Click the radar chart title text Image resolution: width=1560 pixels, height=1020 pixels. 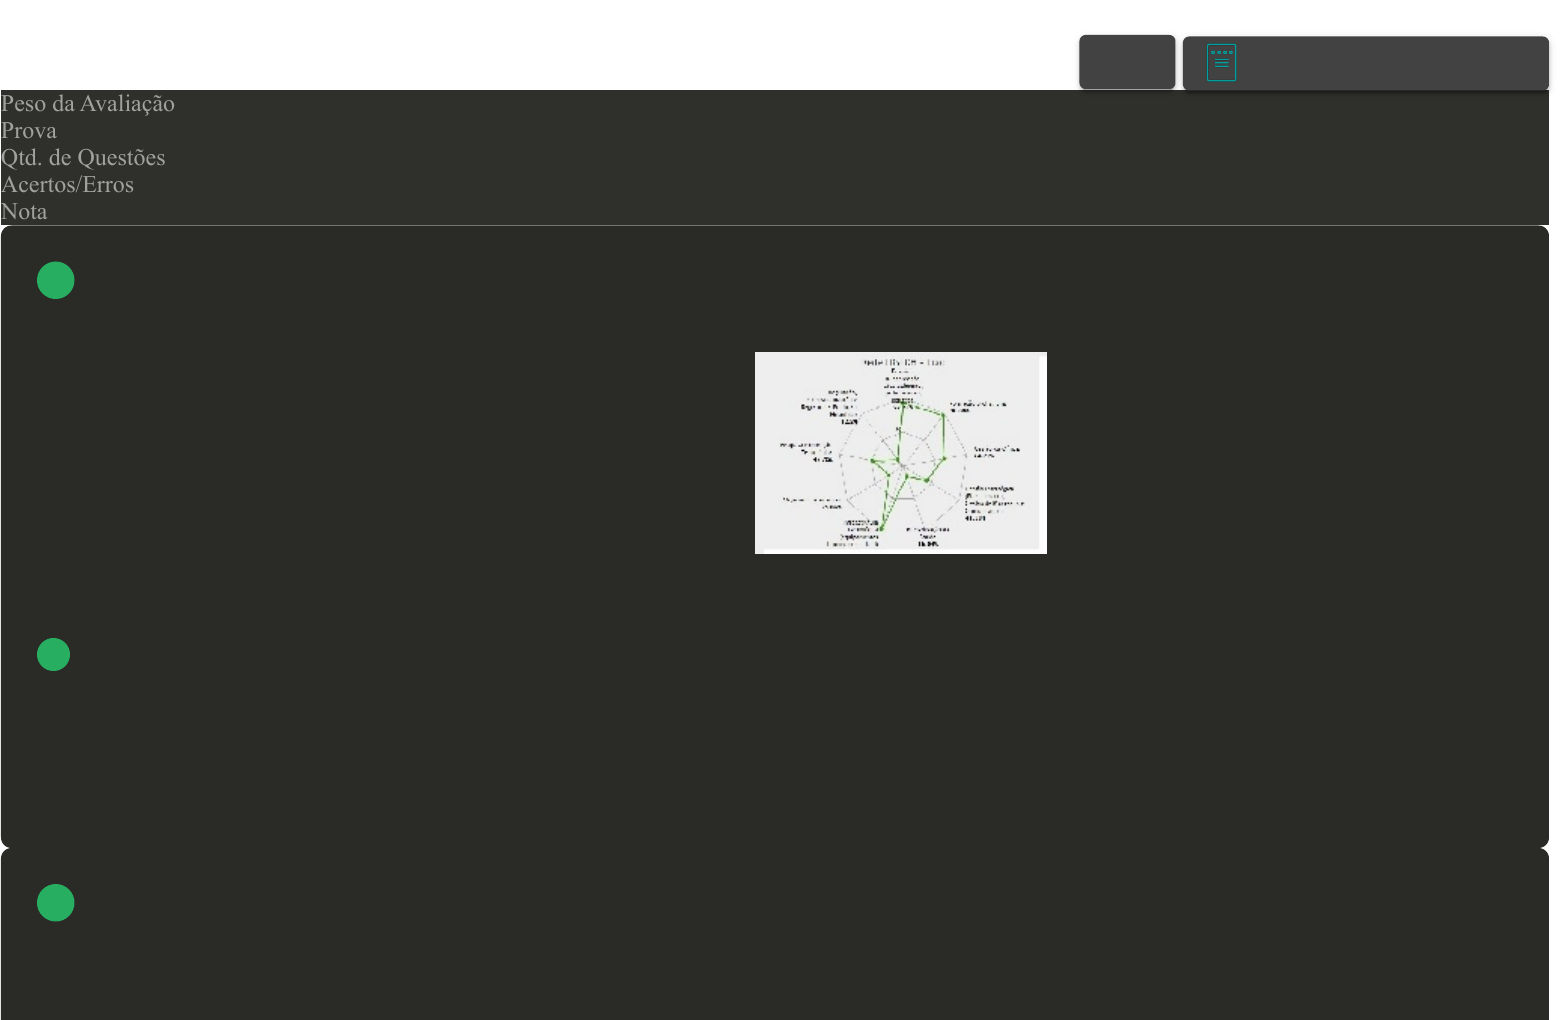click(903, 362)
